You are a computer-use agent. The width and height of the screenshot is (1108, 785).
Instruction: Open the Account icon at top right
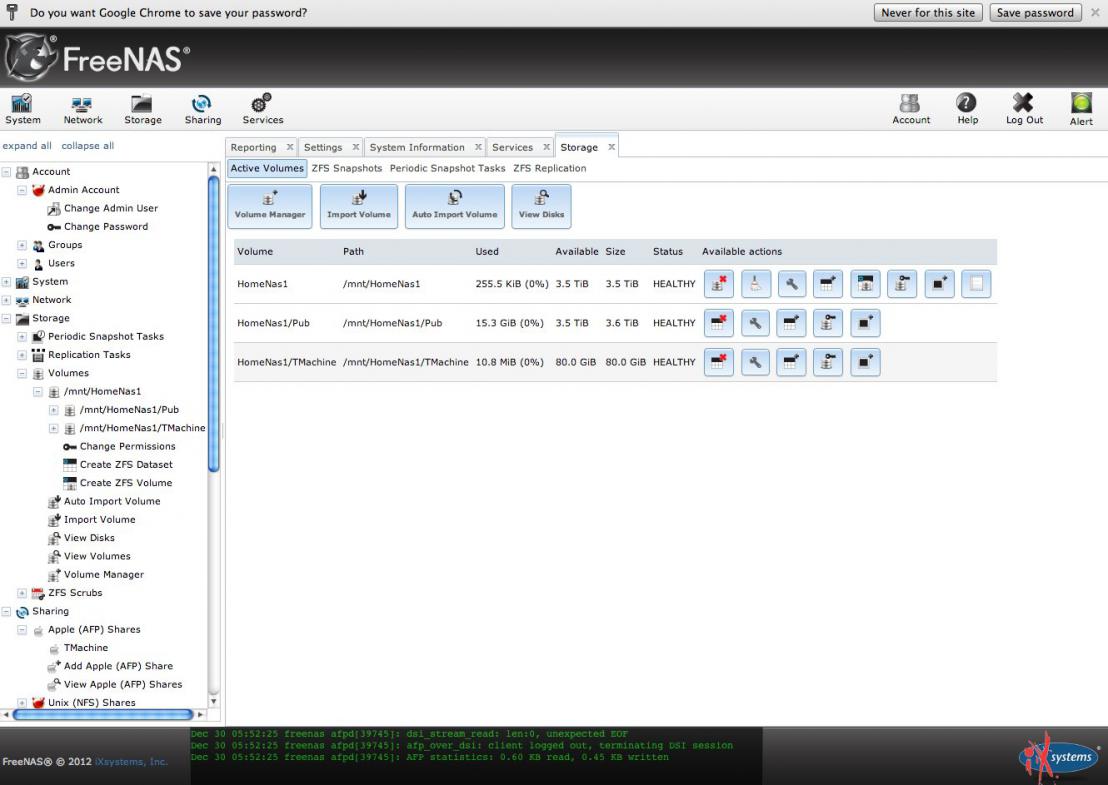pos(911,110)
